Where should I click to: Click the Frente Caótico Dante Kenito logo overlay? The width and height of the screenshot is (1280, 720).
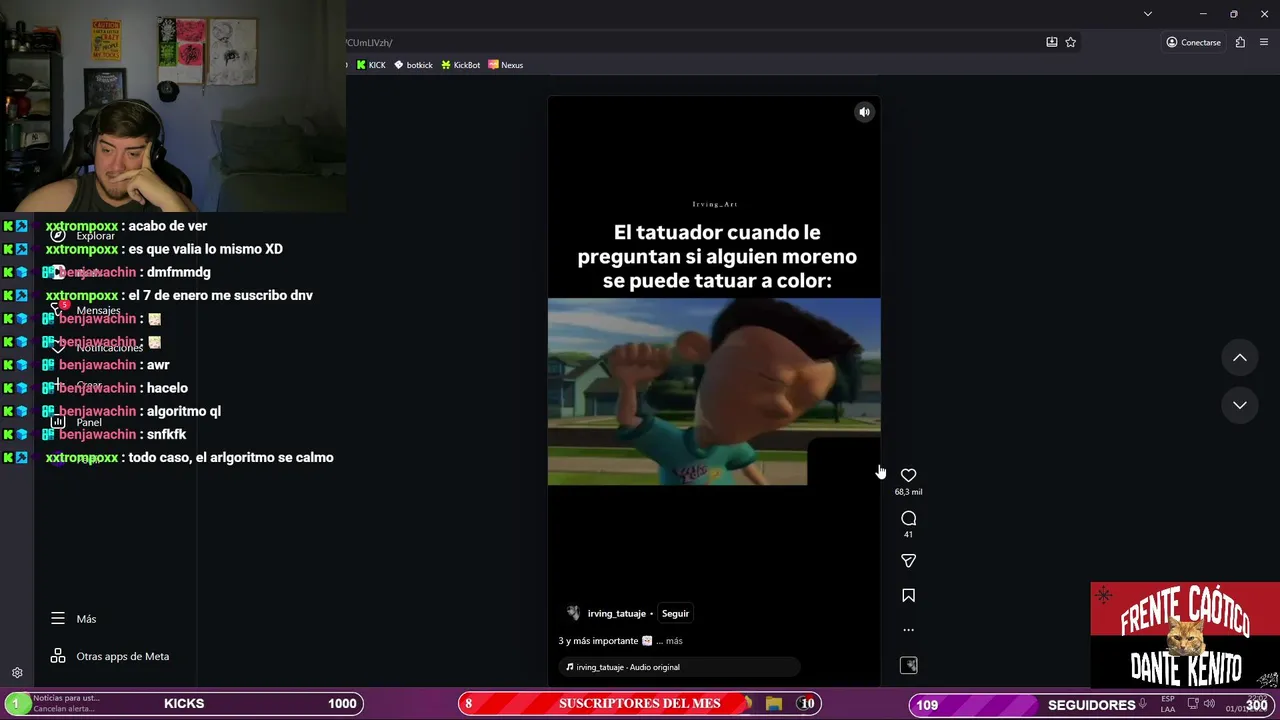(x=1185, y=635)
